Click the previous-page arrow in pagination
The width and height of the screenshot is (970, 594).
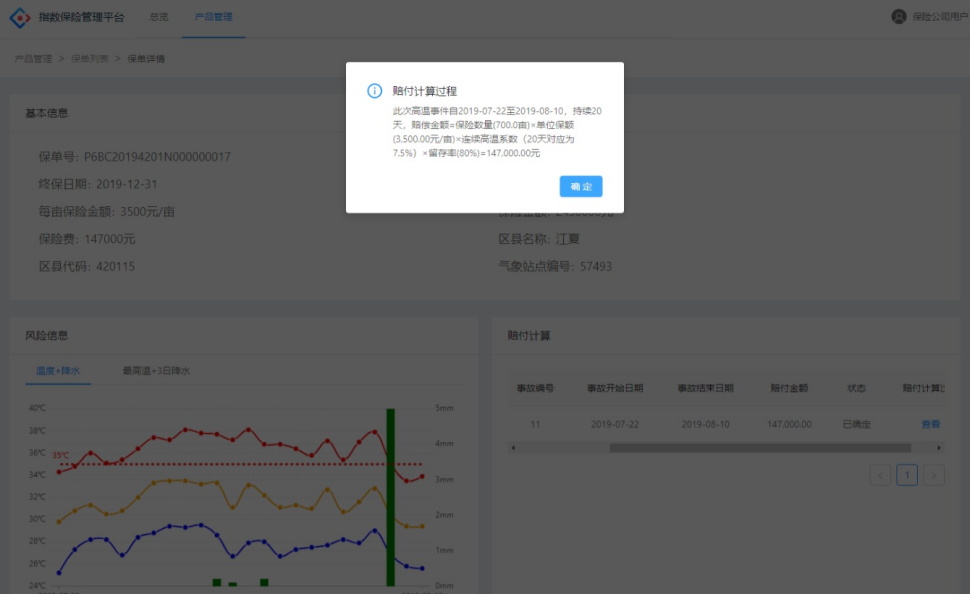click(880, 475)
